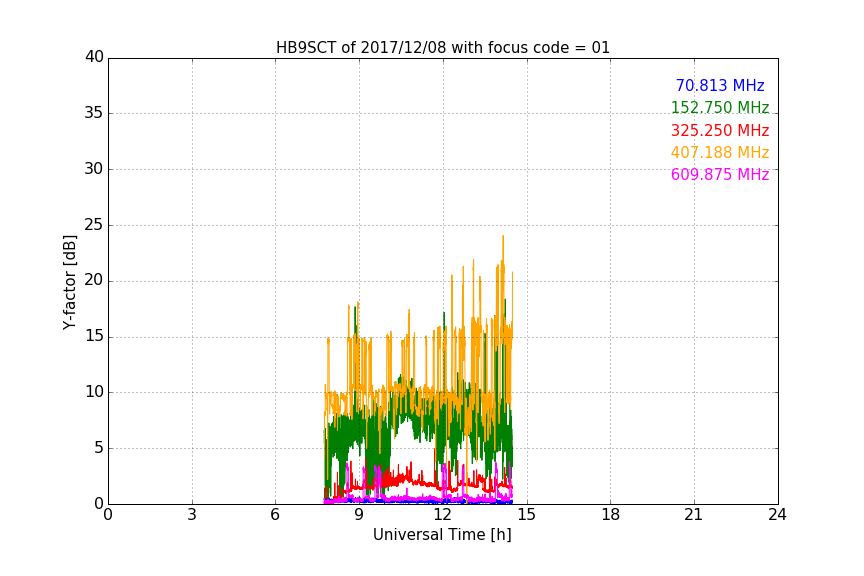This screenshot has width=864, height=576.
Task: Click the x-axis tick label 18
Action: [x=611, y=515]
